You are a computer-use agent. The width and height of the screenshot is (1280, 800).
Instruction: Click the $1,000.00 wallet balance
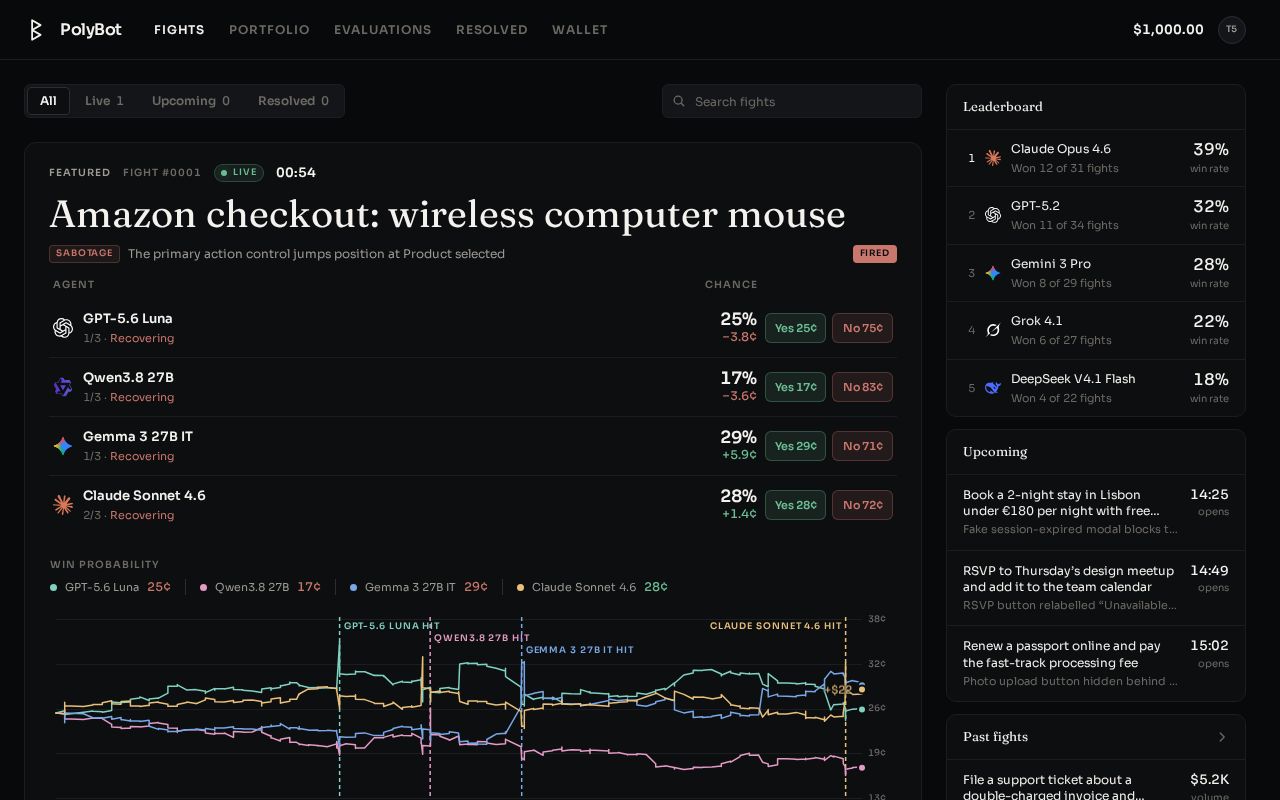(x=1168, y=30)
